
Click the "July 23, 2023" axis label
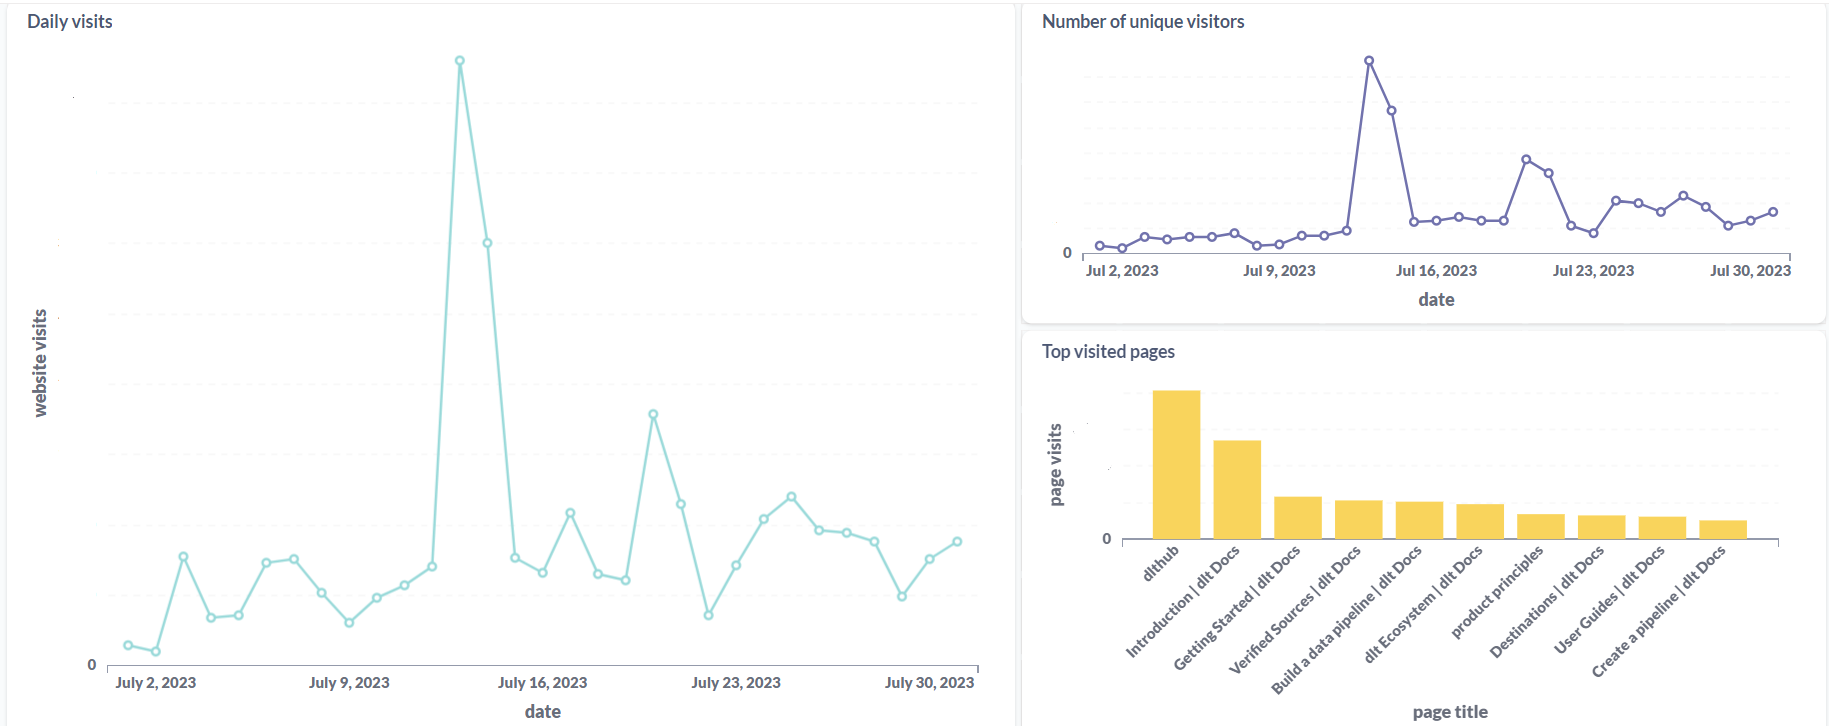tap(736, 682)
